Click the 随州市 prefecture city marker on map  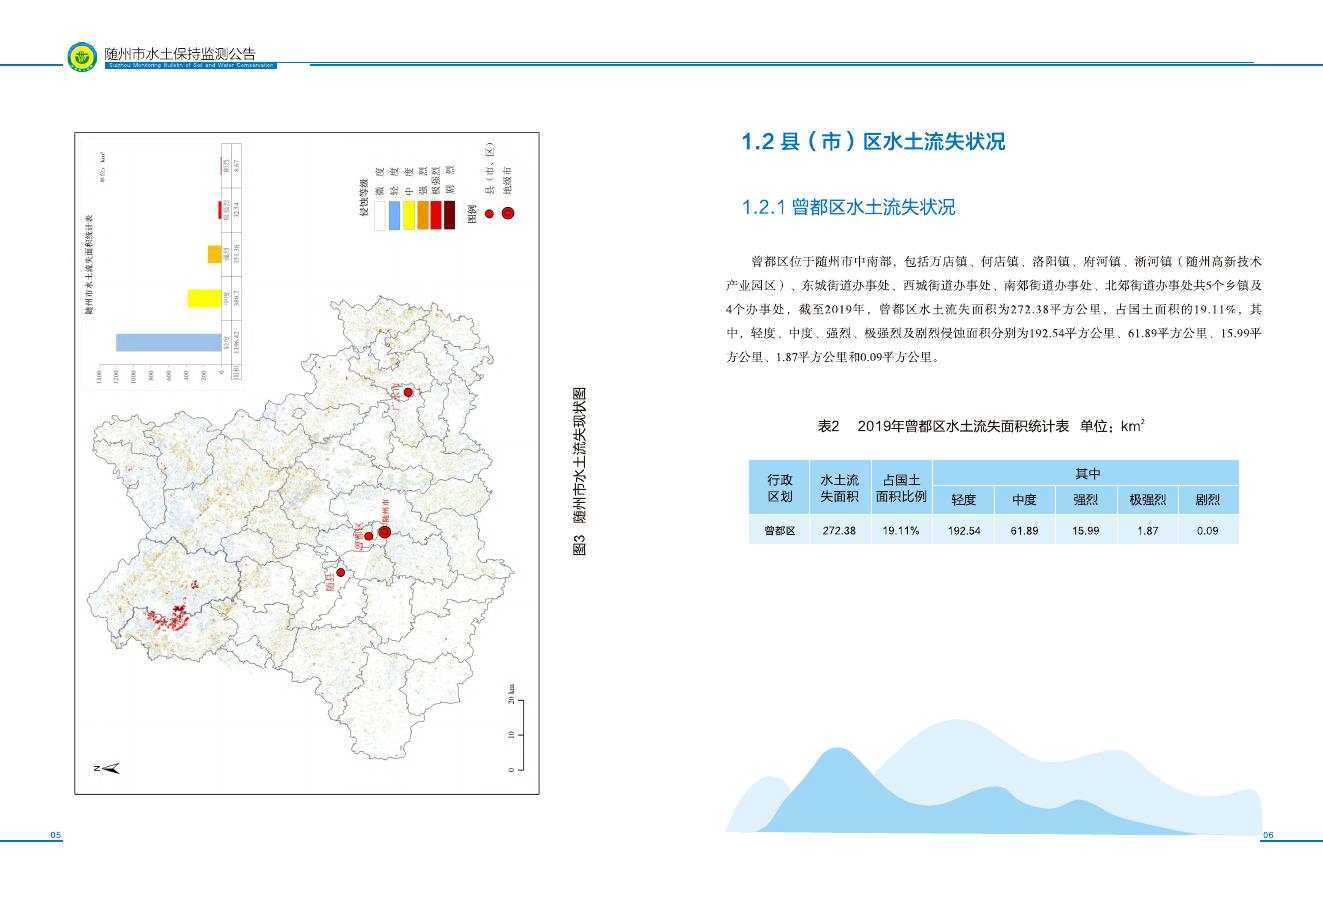pos(385,532)
